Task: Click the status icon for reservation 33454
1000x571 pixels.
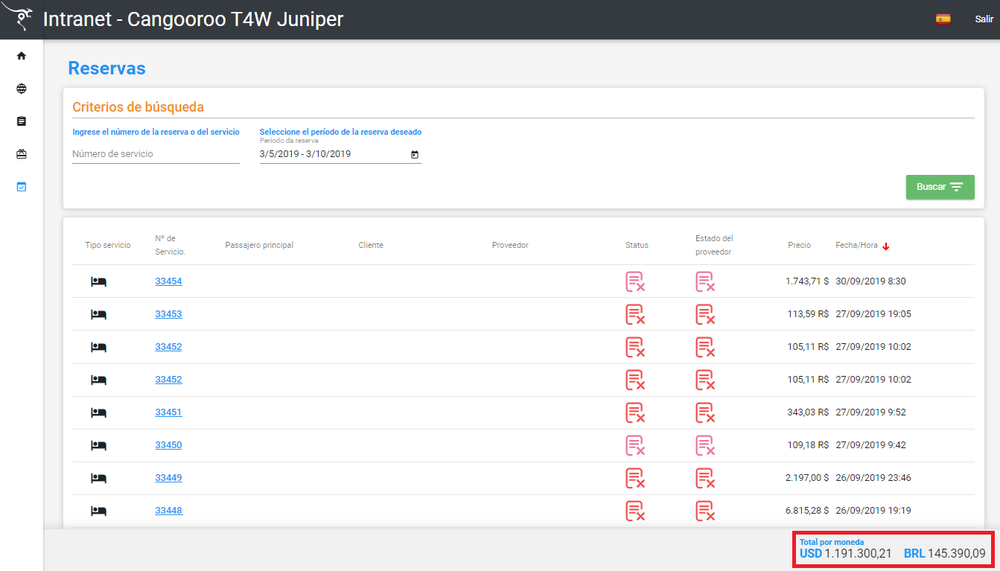Action: point(635,282)
